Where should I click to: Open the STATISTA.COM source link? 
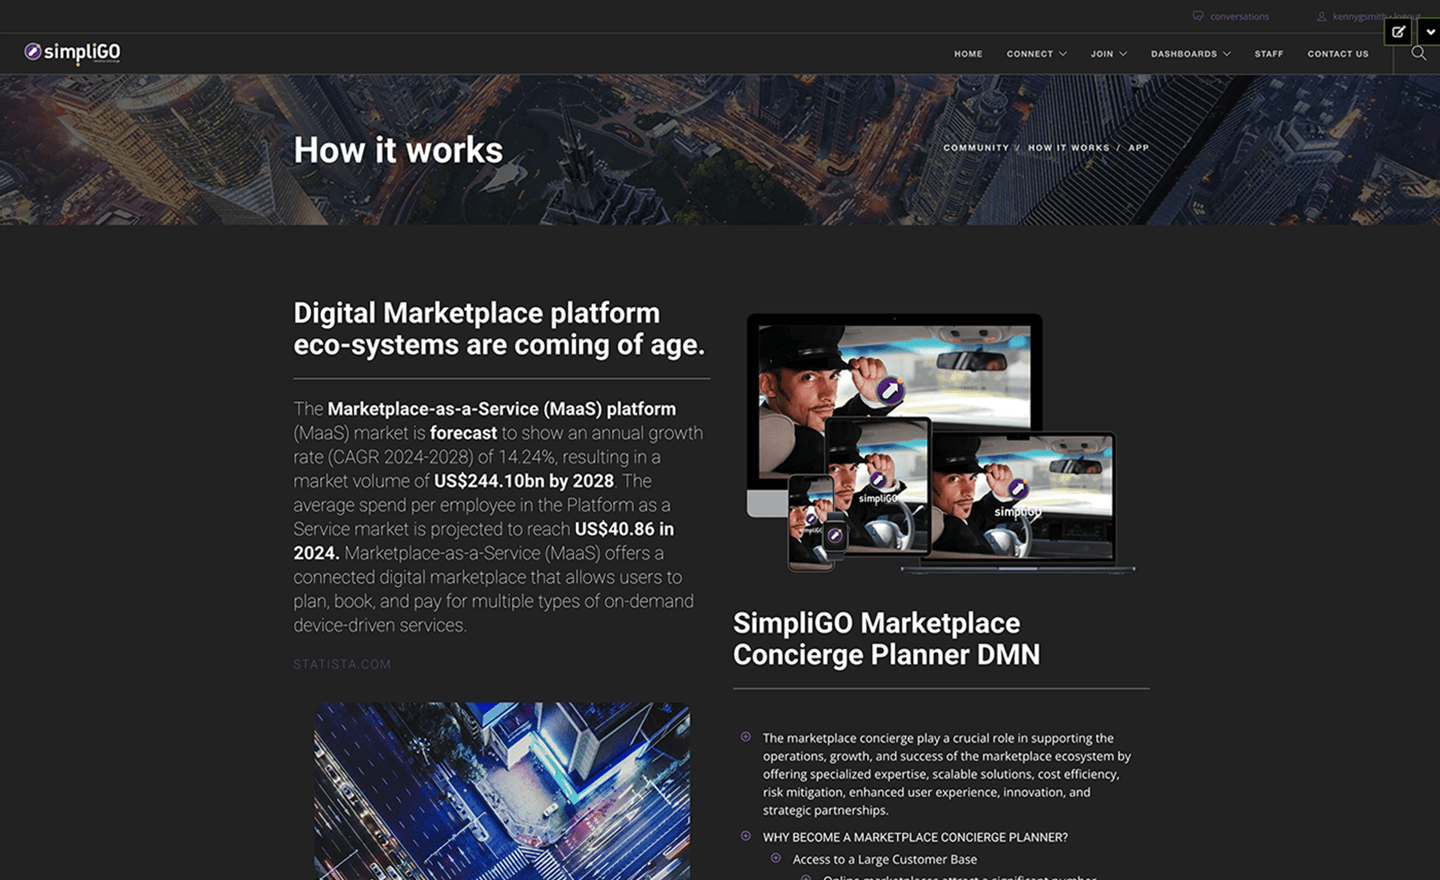[342, 664]
